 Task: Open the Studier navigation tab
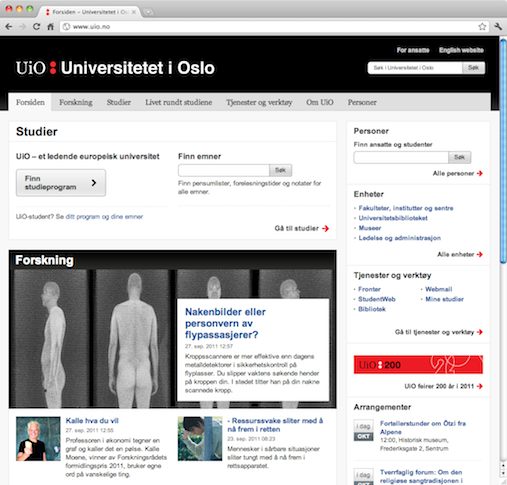coord(119,102)
